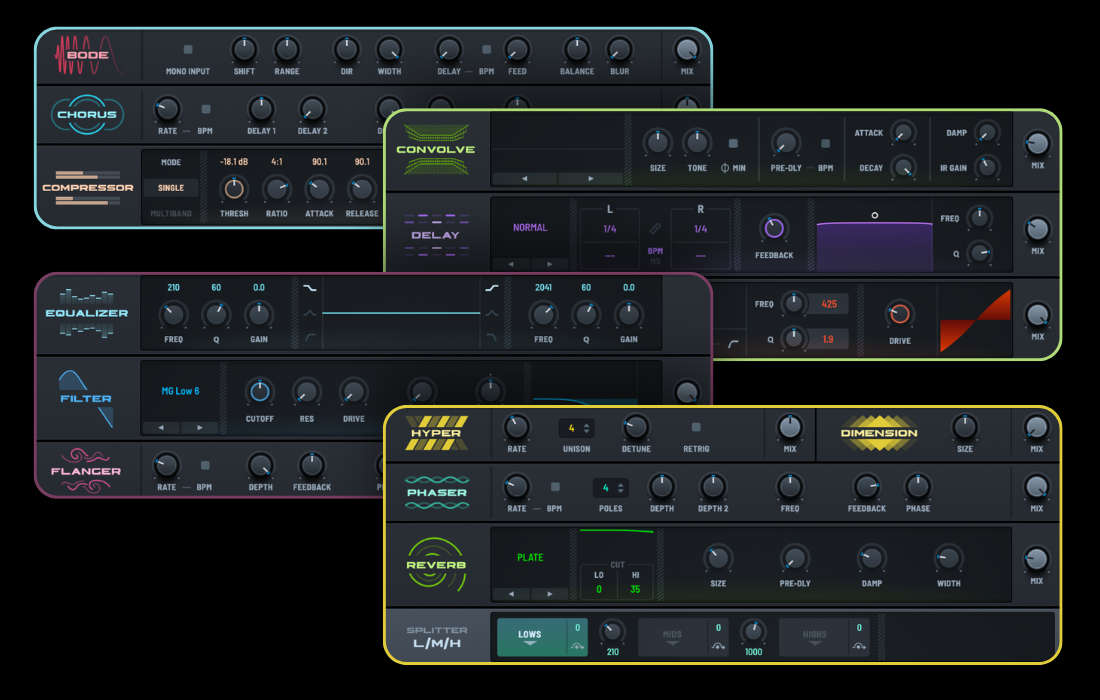Select high-shelf shape in Equalizer right band
Viewport: 1100px width, 700px height.
pos(492,288)
